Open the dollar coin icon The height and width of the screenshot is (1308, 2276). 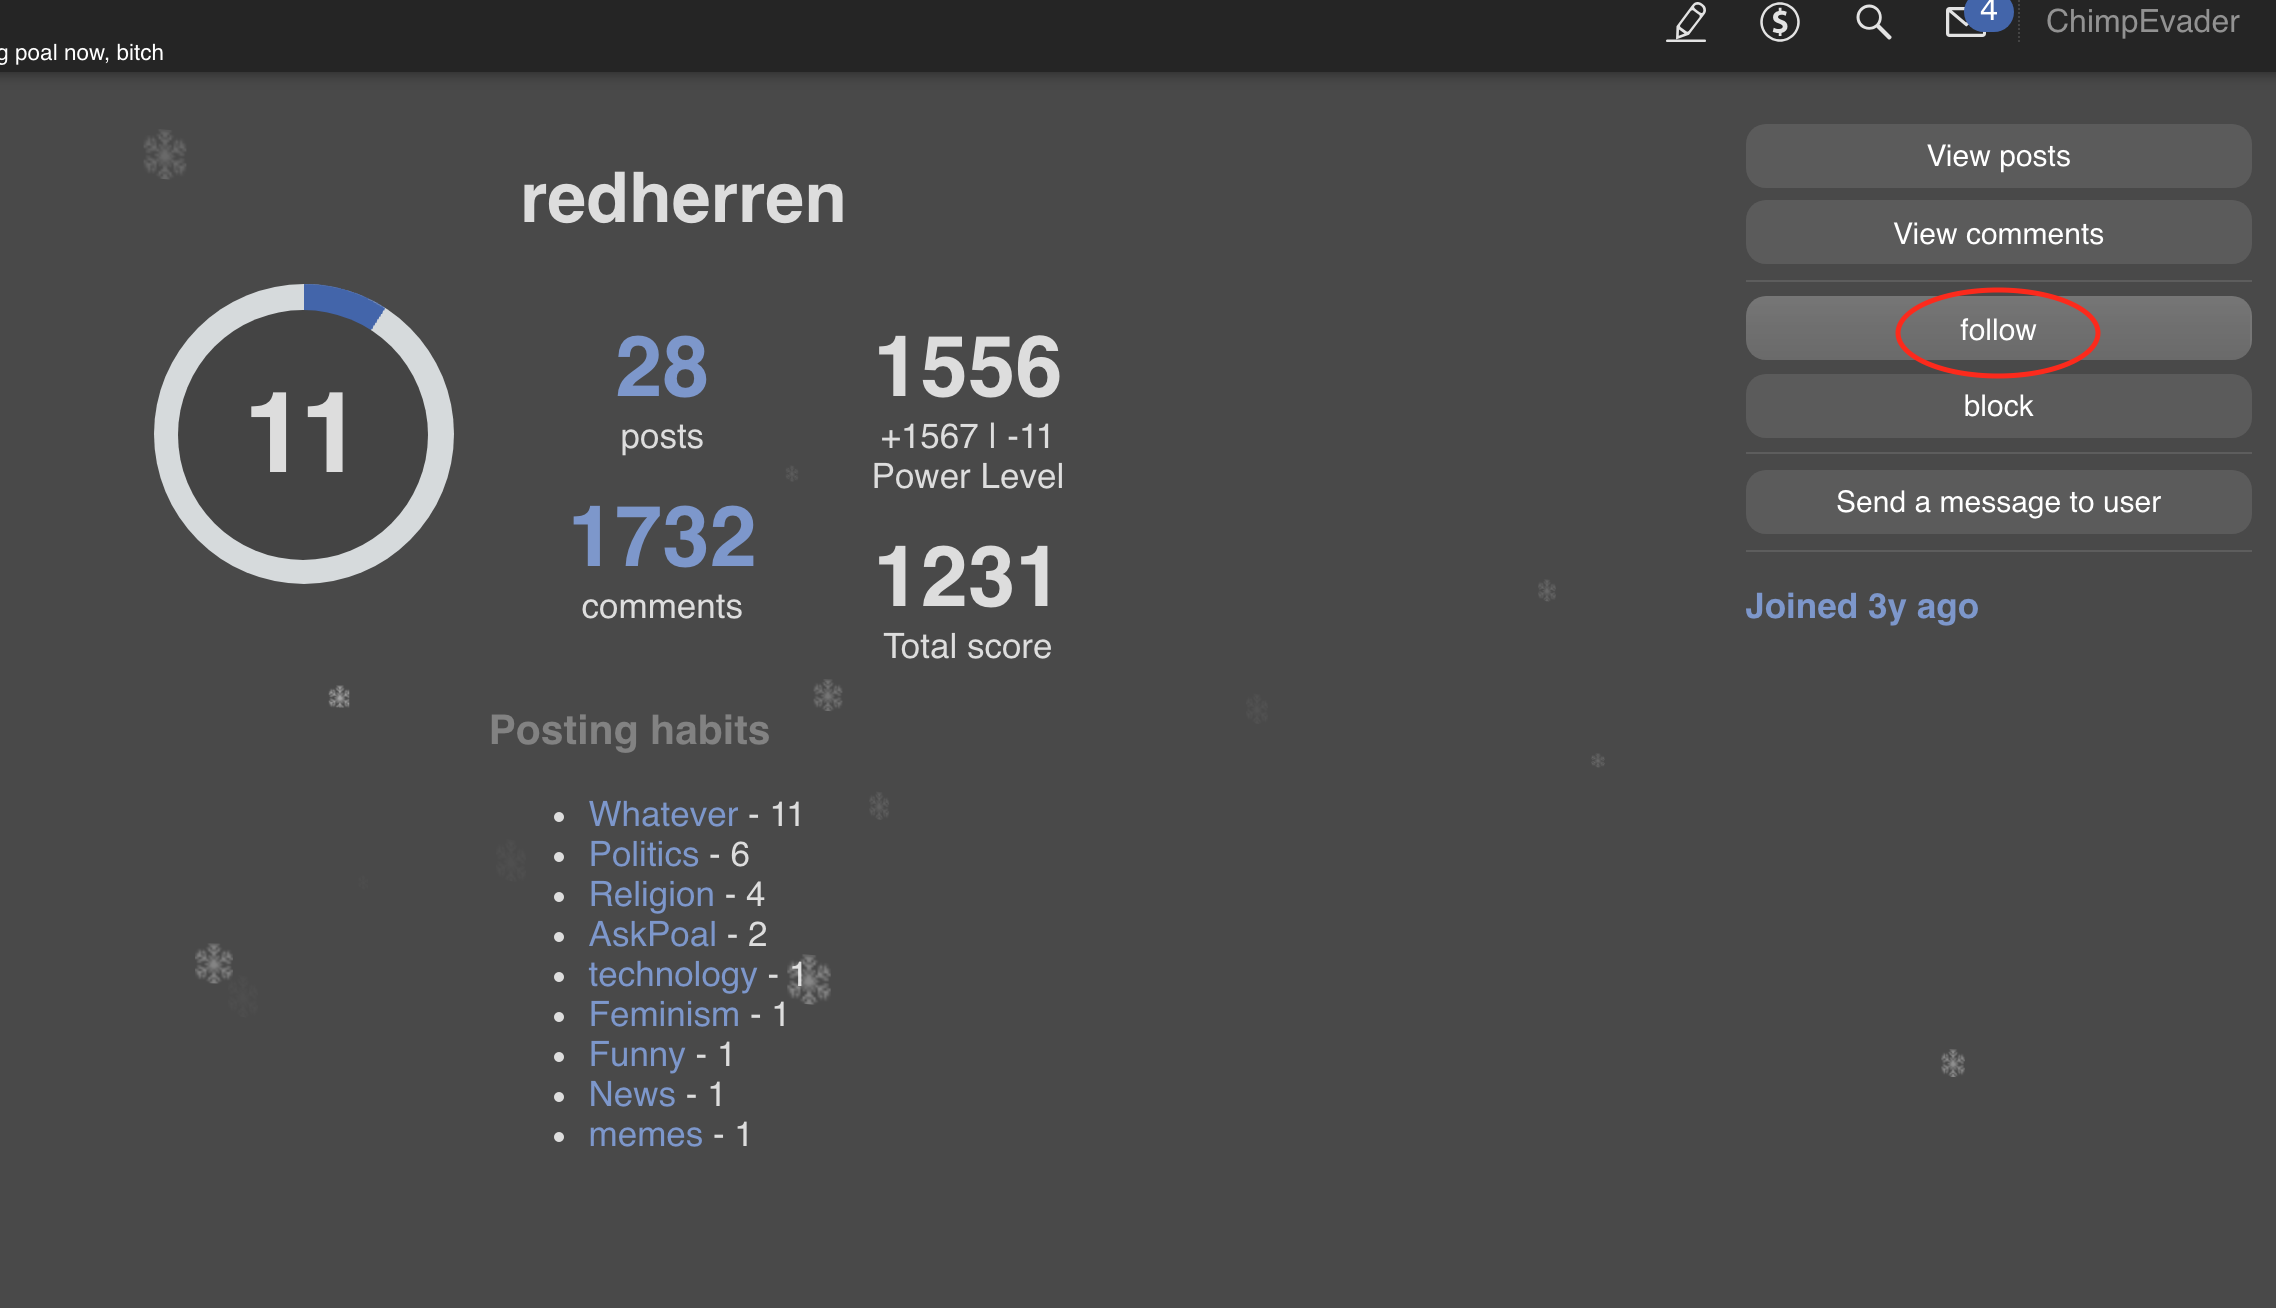[1779, 22]
